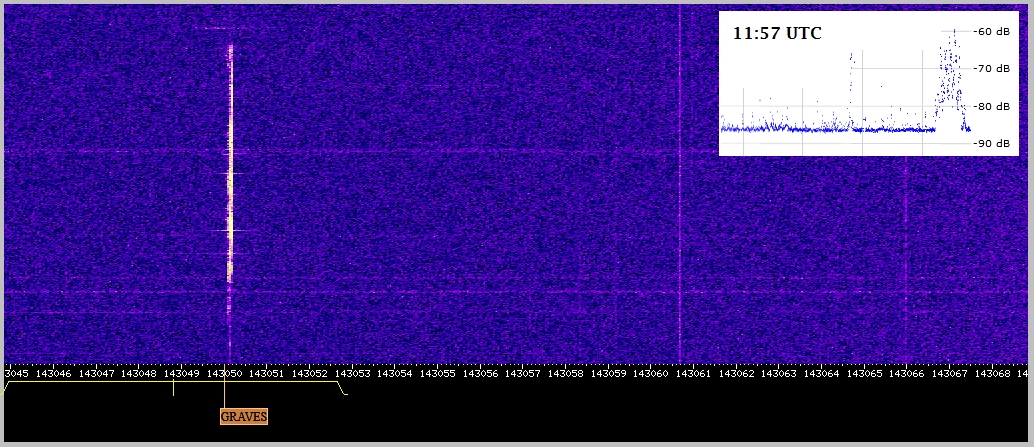Click the 143047 frequency tick label

[x=97, y=373]
